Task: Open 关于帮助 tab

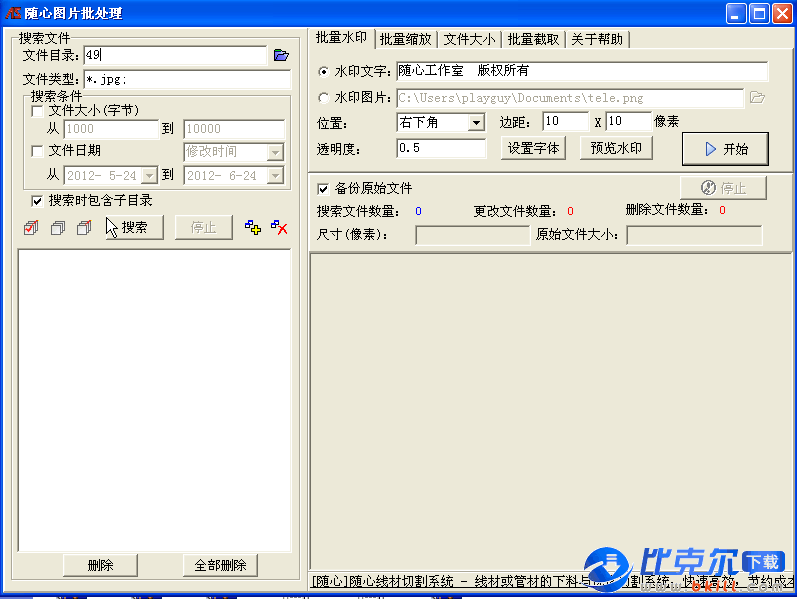Action: pyautogui.click(x=597, y=39)
